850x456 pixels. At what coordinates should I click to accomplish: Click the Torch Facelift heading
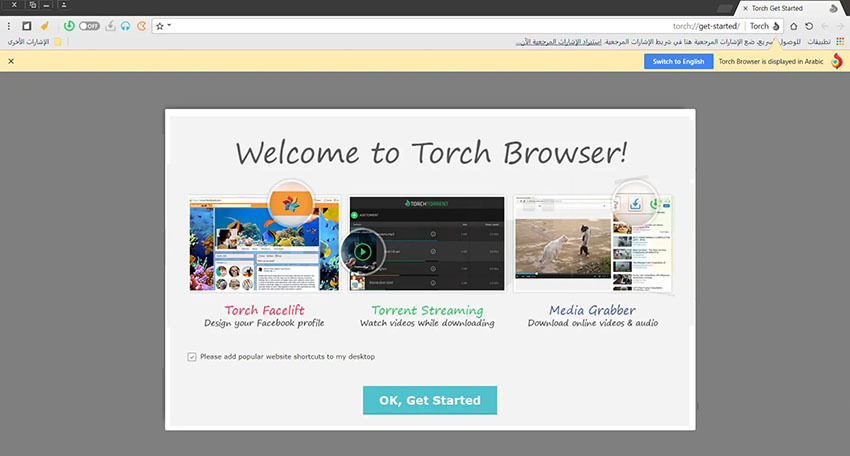(x=265, y=310)
